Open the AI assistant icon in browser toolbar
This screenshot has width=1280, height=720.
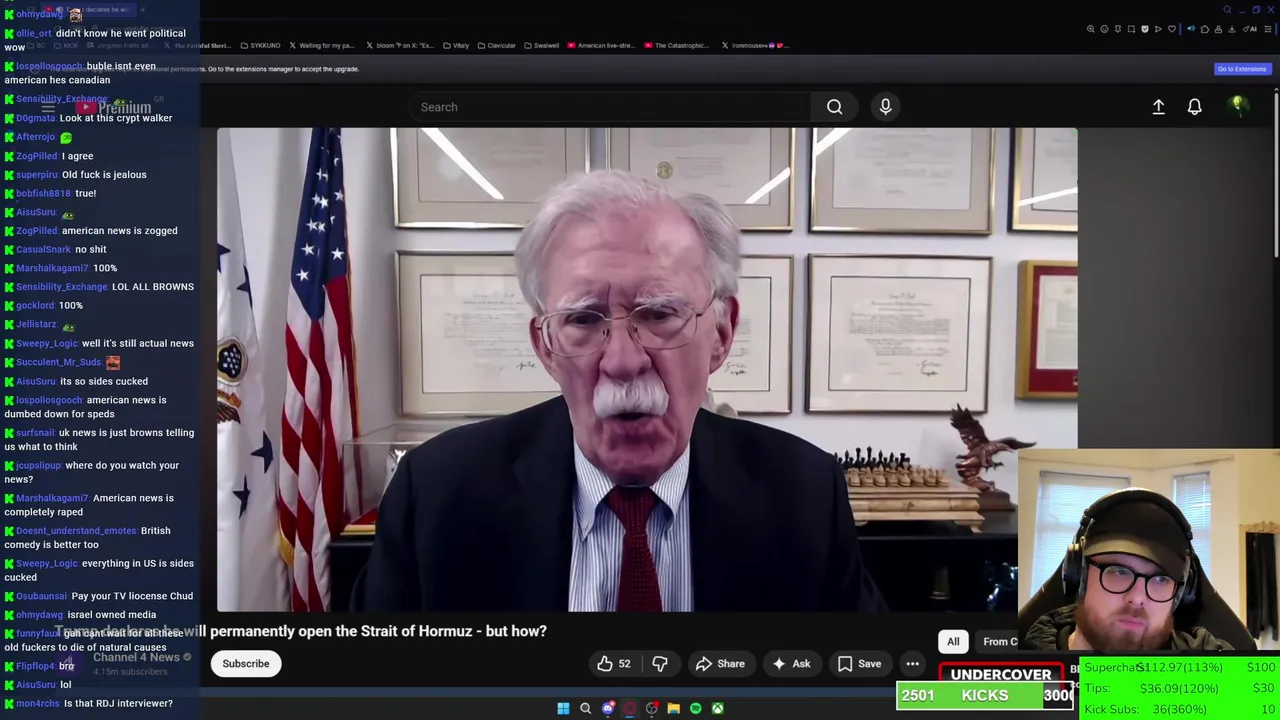click(1248, 29)
